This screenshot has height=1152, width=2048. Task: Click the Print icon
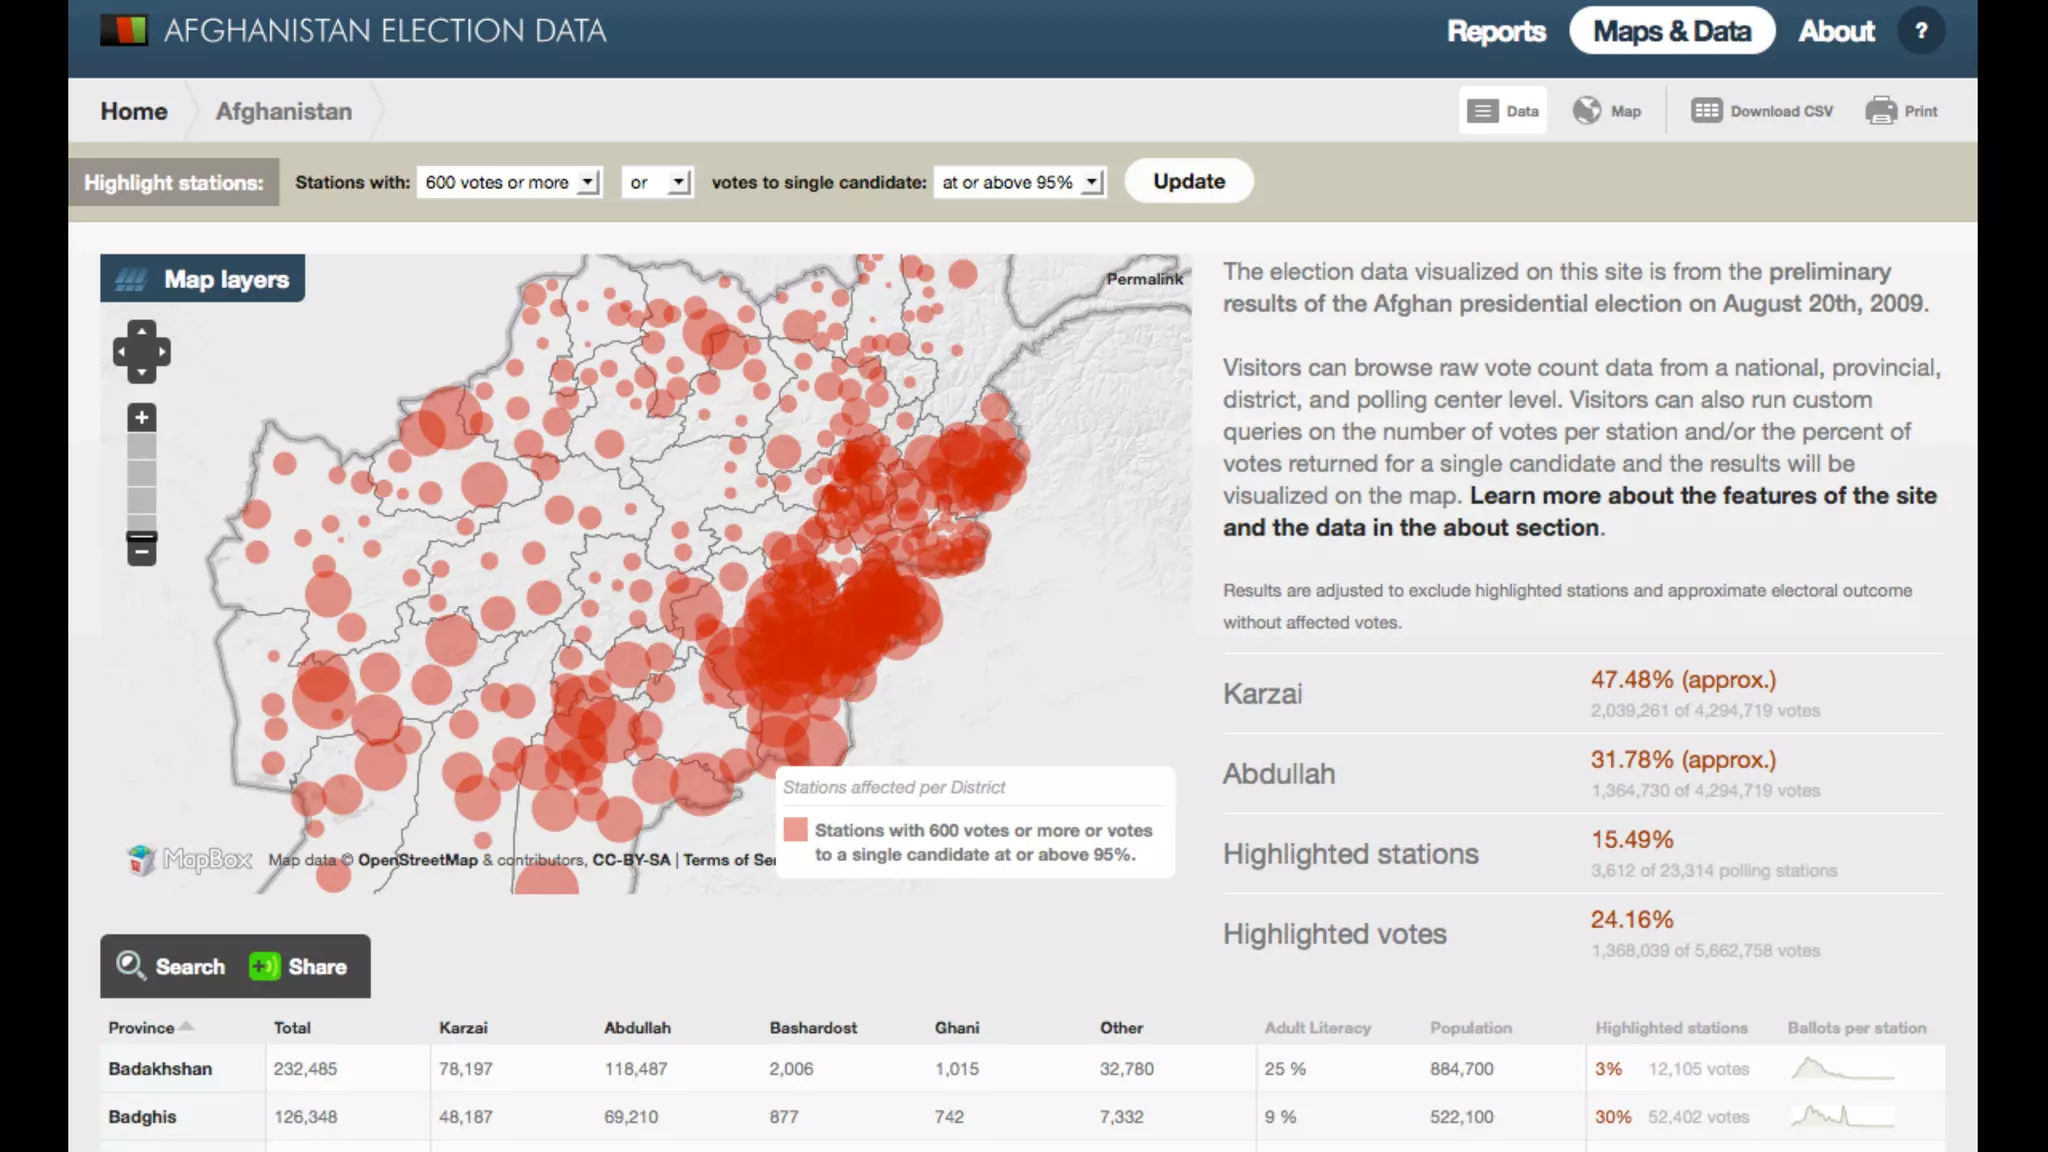pos(1880,111)
